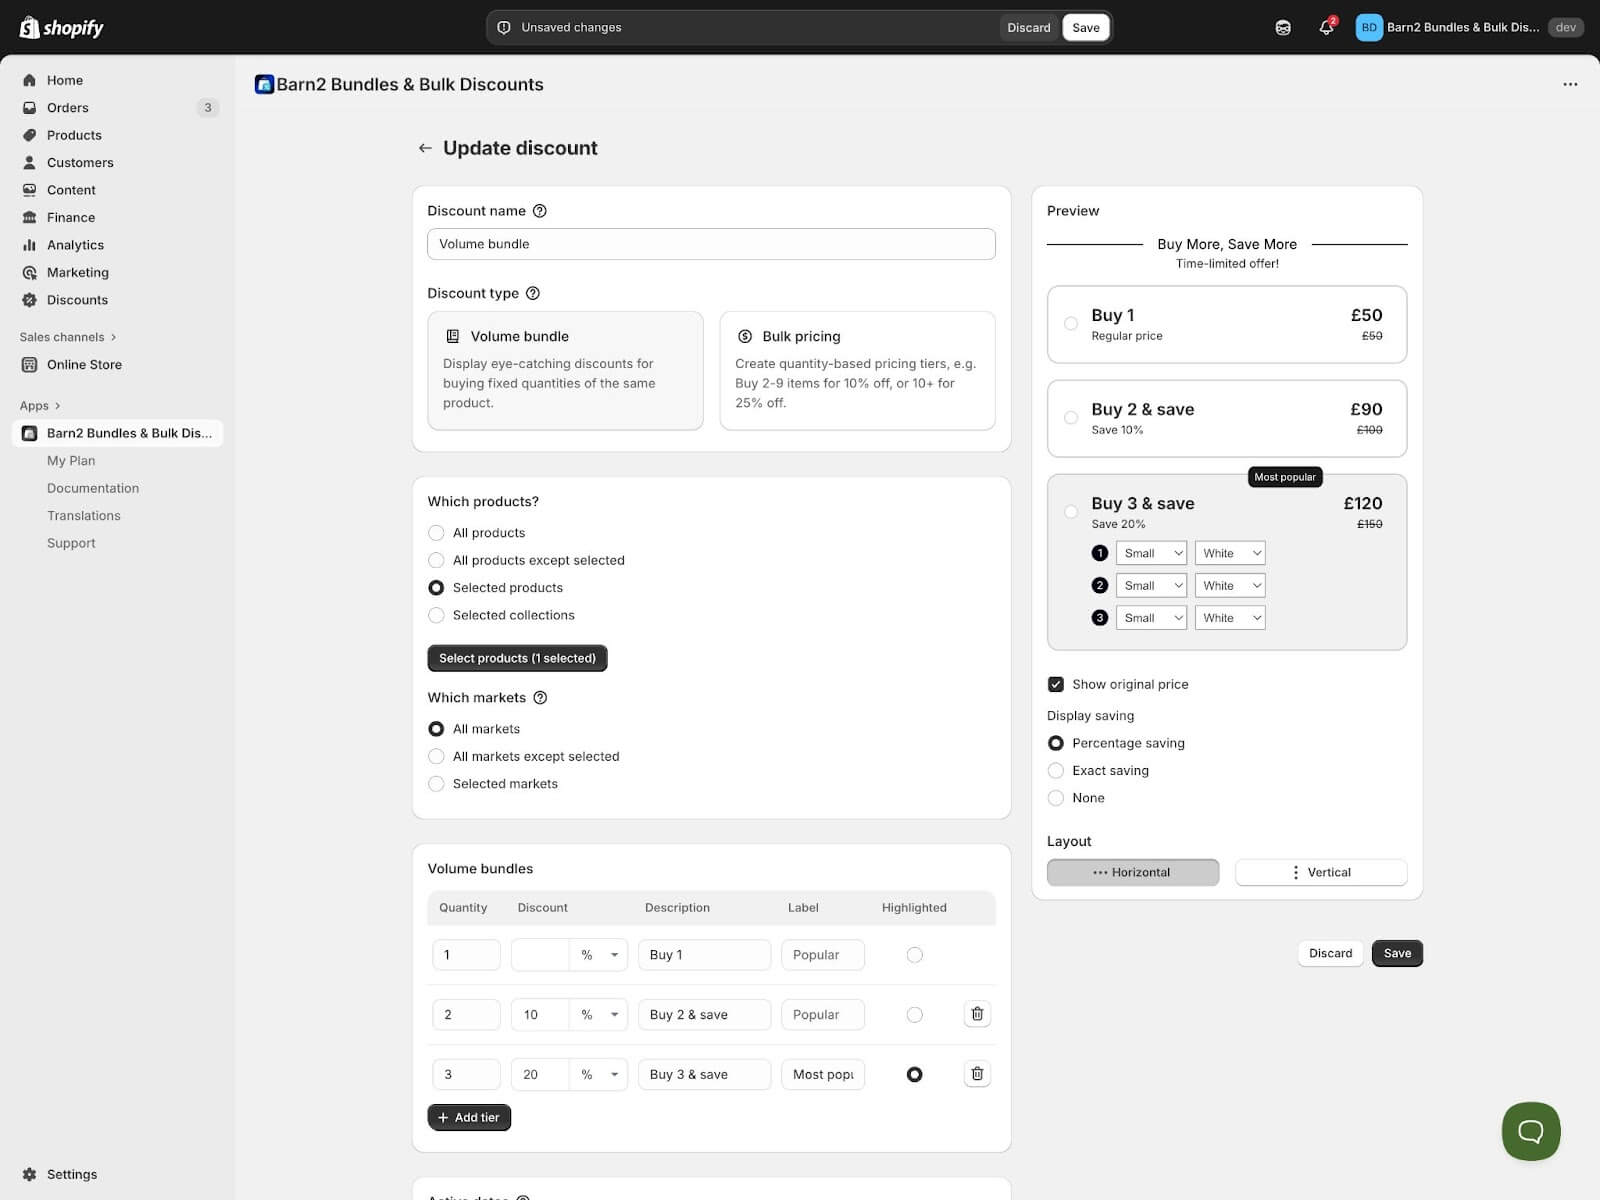Click the help icon beside Which markets

click(x=540, y=698)
